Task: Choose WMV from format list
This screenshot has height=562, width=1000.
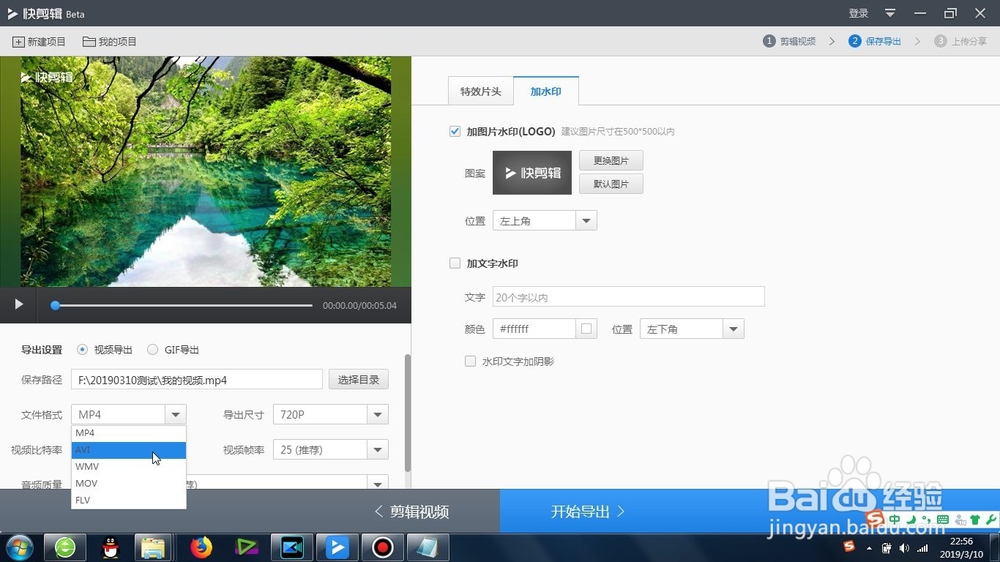Action: 129,466
